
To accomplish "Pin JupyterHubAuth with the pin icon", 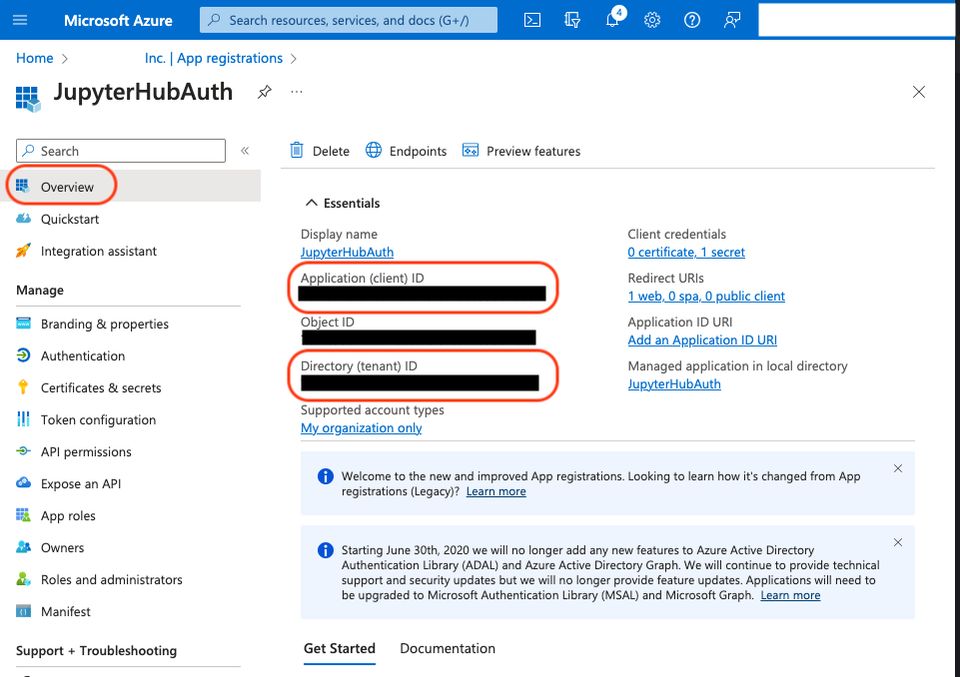I will coord(264,92).
